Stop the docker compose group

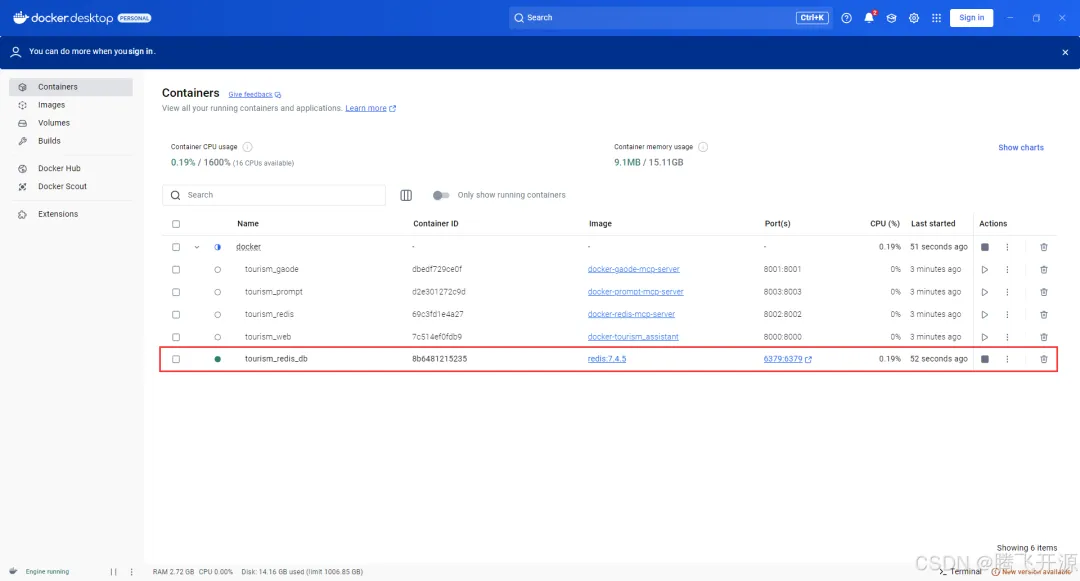(x=985, y=247)
